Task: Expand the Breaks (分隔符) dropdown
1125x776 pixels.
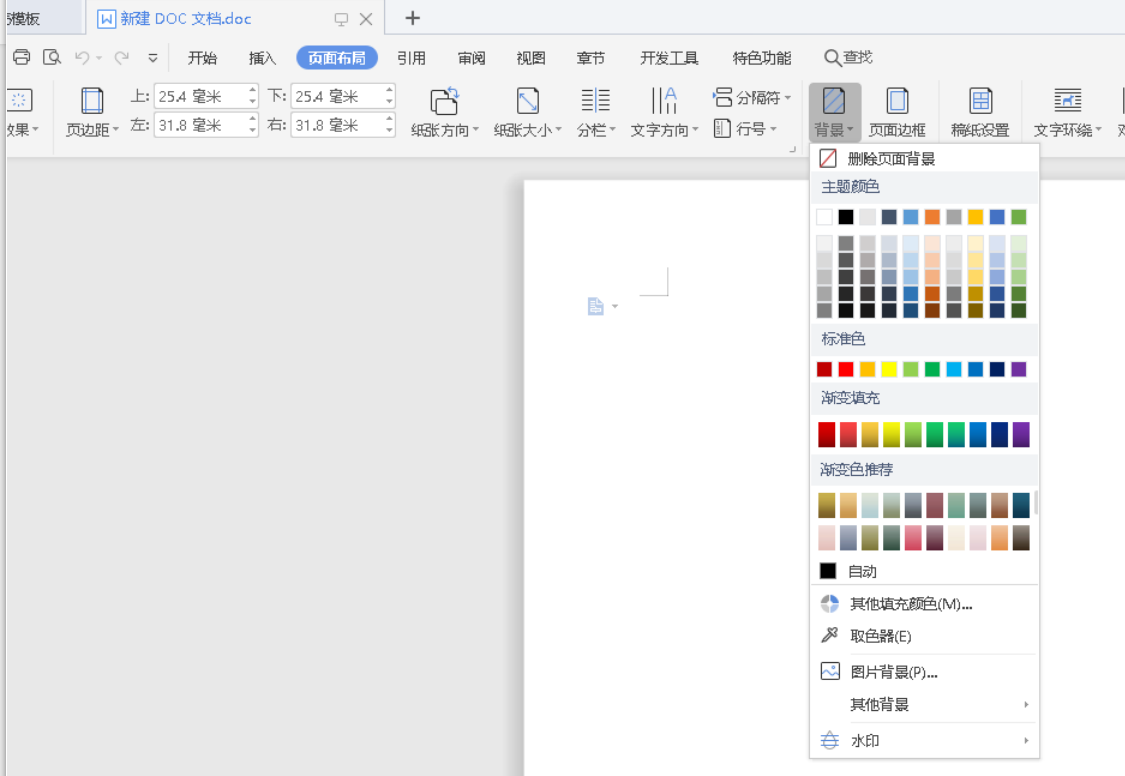Action: 752,98
